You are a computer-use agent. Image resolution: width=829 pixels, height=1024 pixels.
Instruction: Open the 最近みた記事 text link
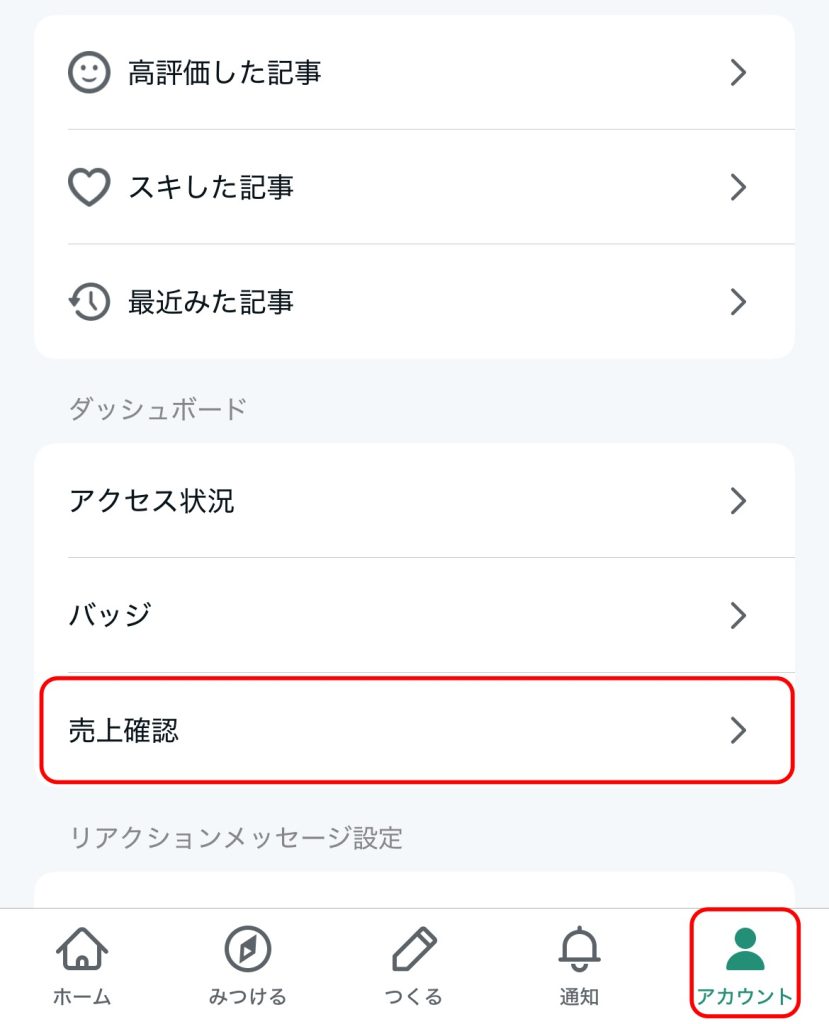210,302
